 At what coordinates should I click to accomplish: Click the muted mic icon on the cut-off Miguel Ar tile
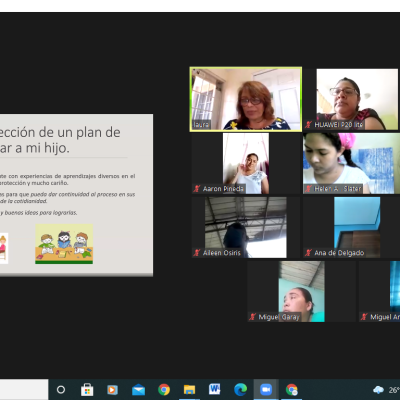(x=364, y=317)
